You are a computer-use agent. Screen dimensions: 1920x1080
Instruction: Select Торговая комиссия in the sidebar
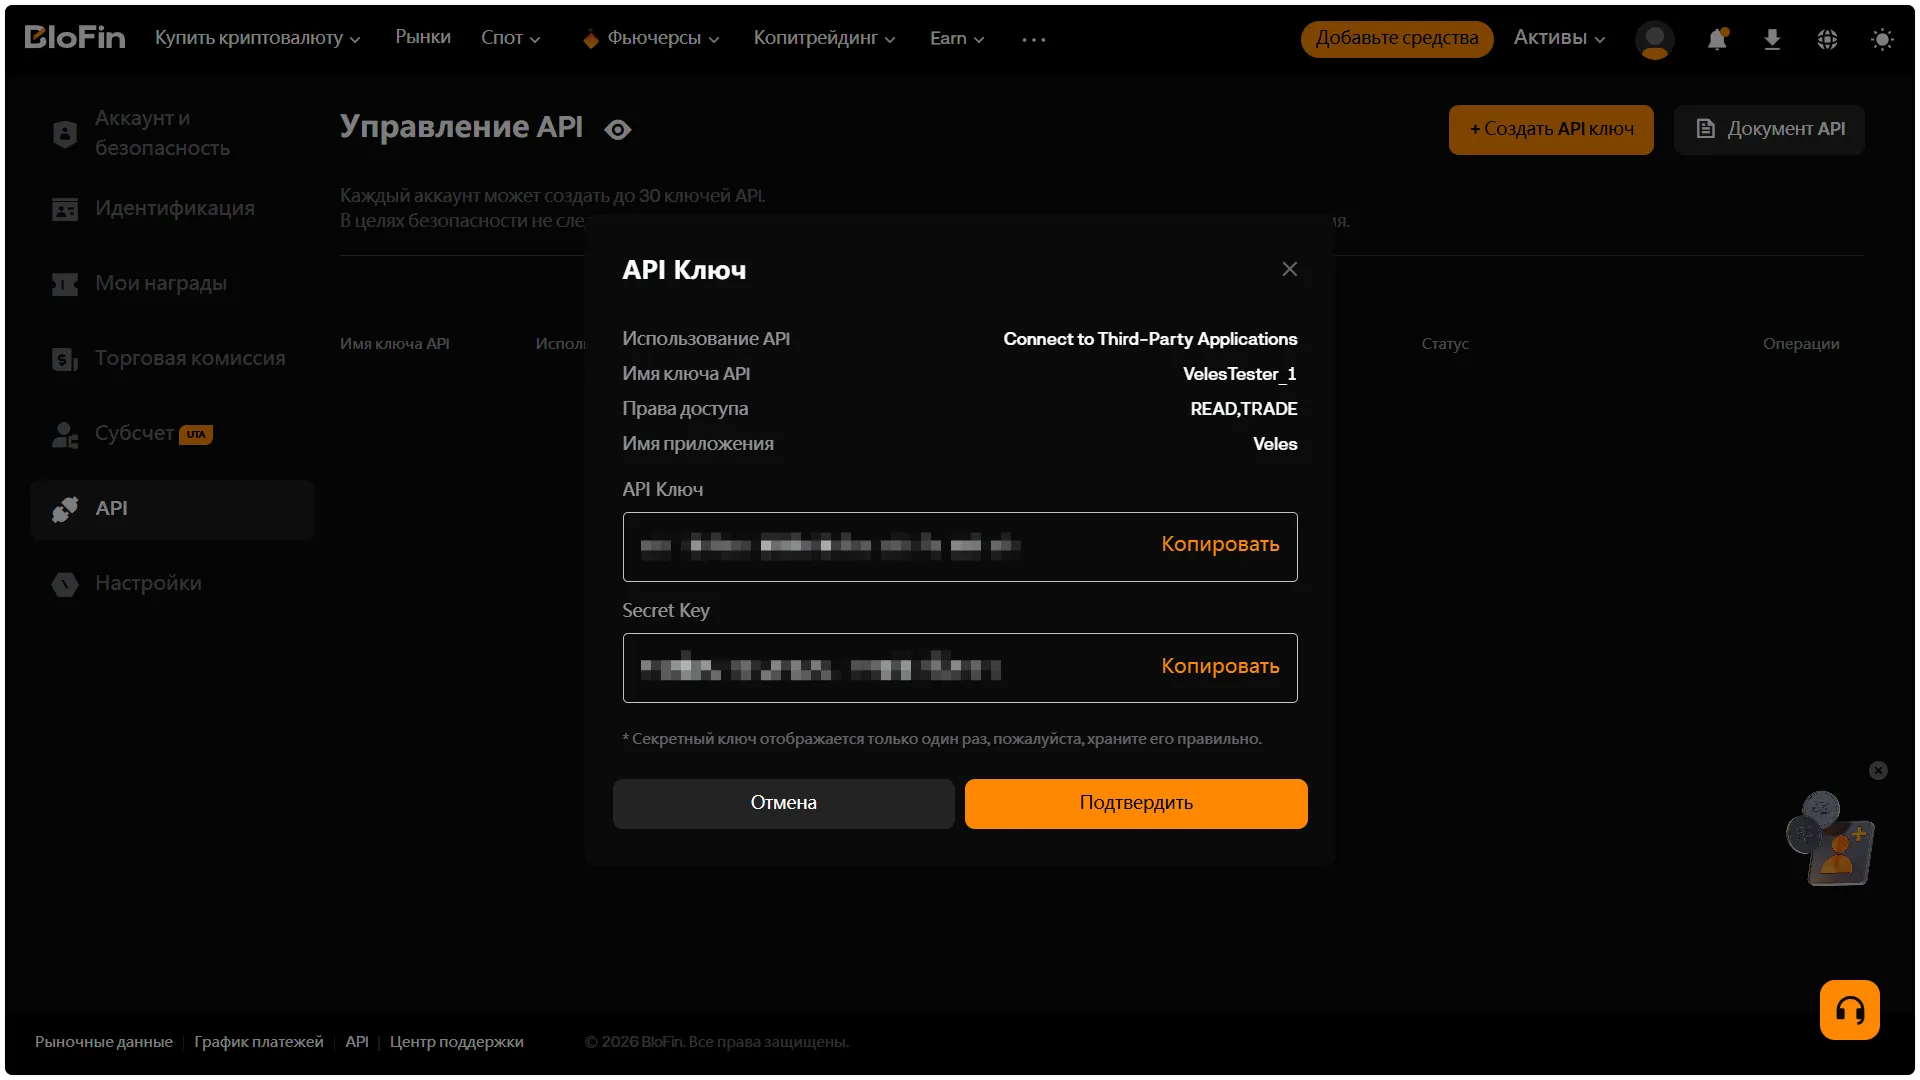[190, 358]
